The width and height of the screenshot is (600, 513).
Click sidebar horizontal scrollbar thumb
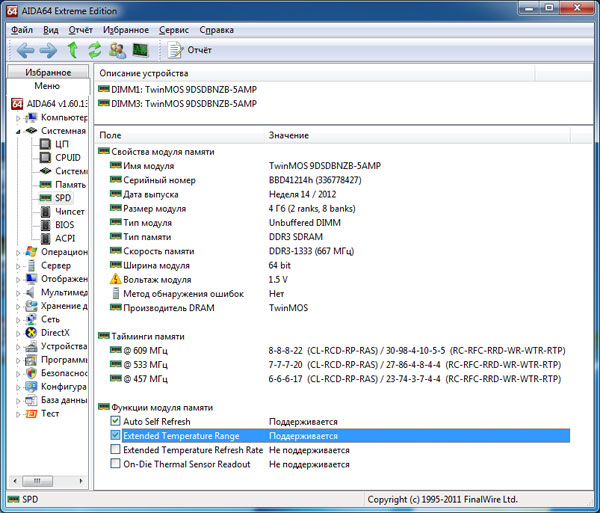point(38,480)
